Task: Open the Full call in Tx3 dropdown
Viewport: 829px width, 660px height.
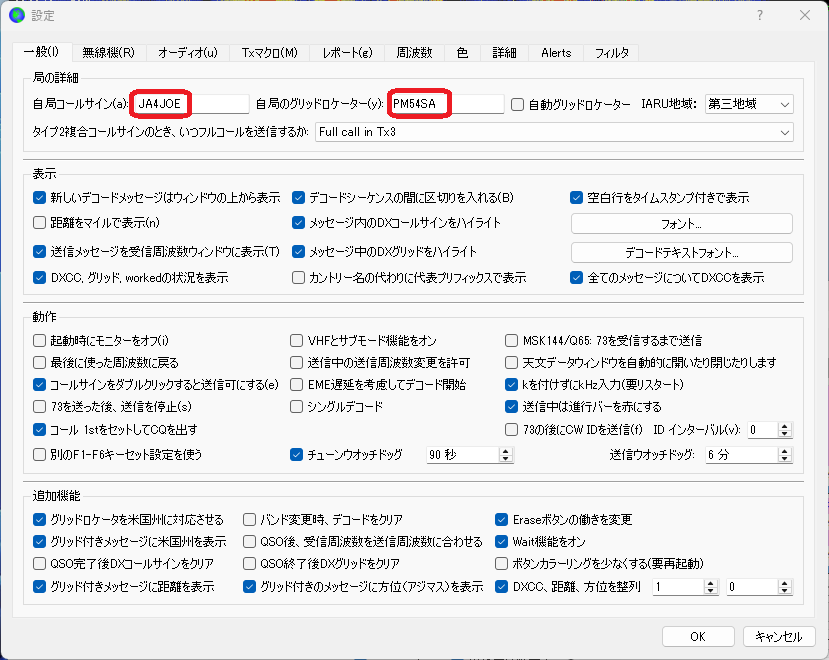Action: click(554, 132)
